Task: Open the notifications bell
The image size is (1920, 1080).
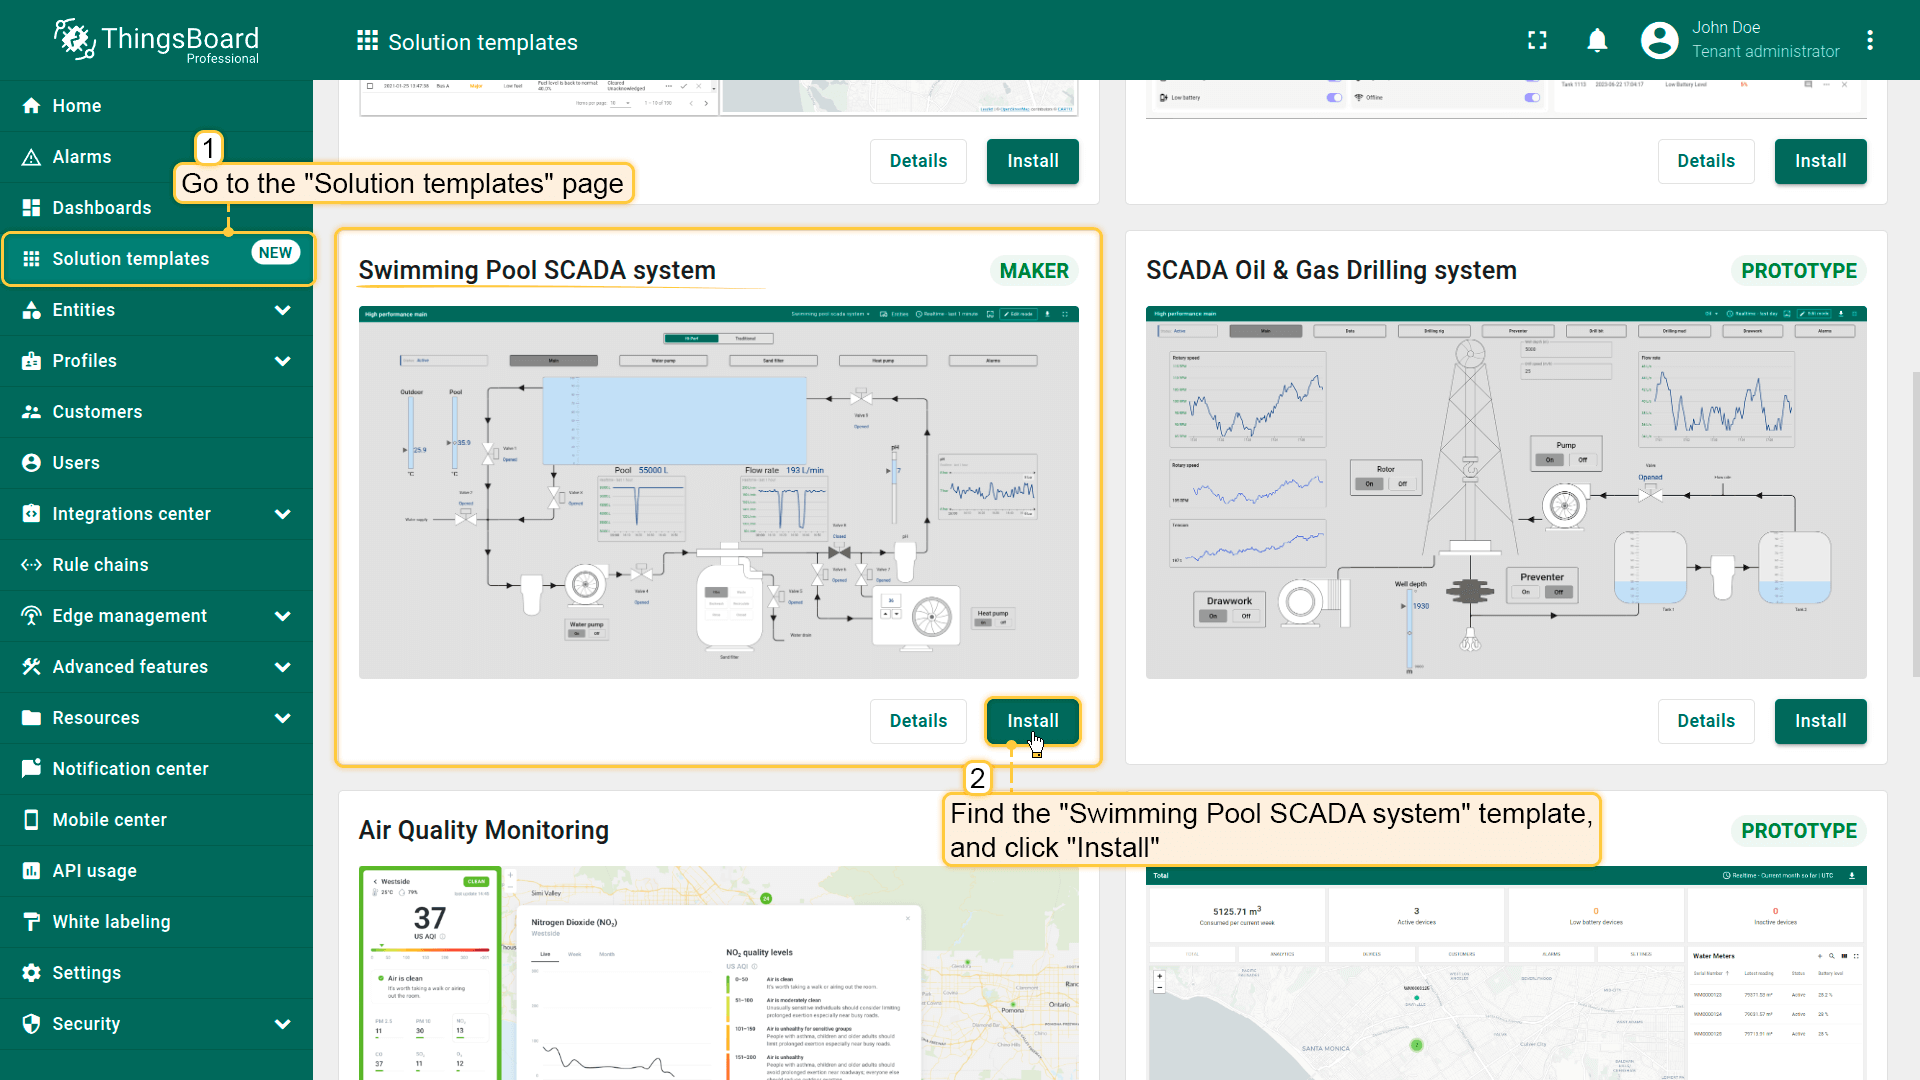Action: click(1597, 40)
